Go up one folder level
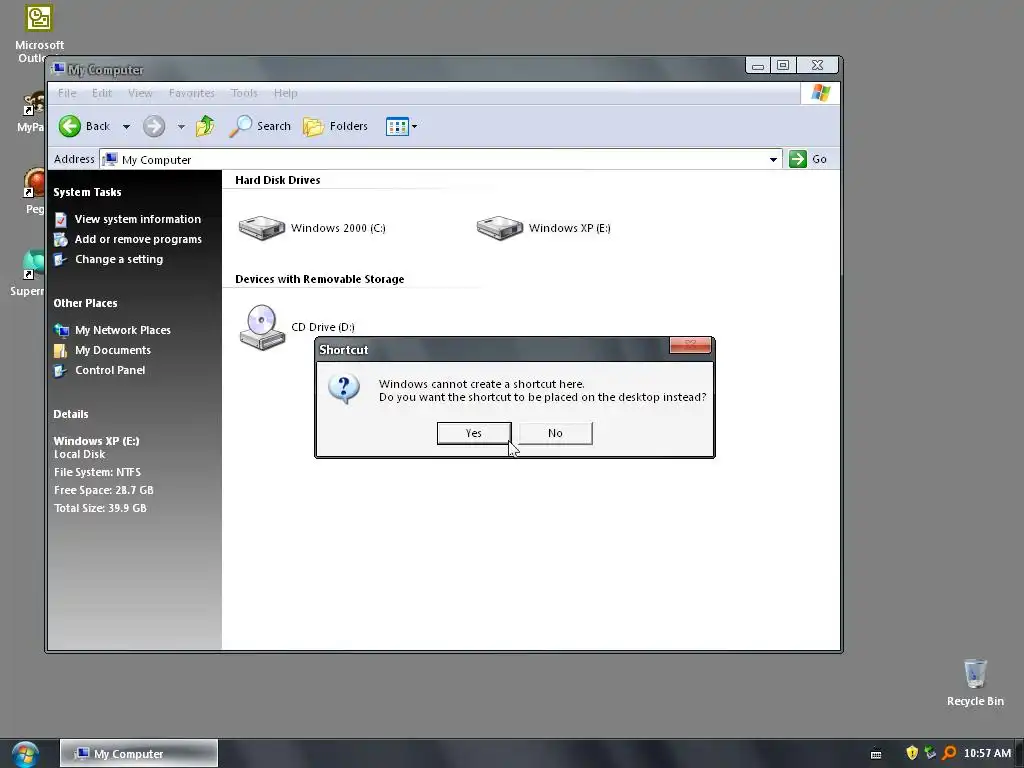Screen dimensions: 1024x768 (x=205, y=126)
